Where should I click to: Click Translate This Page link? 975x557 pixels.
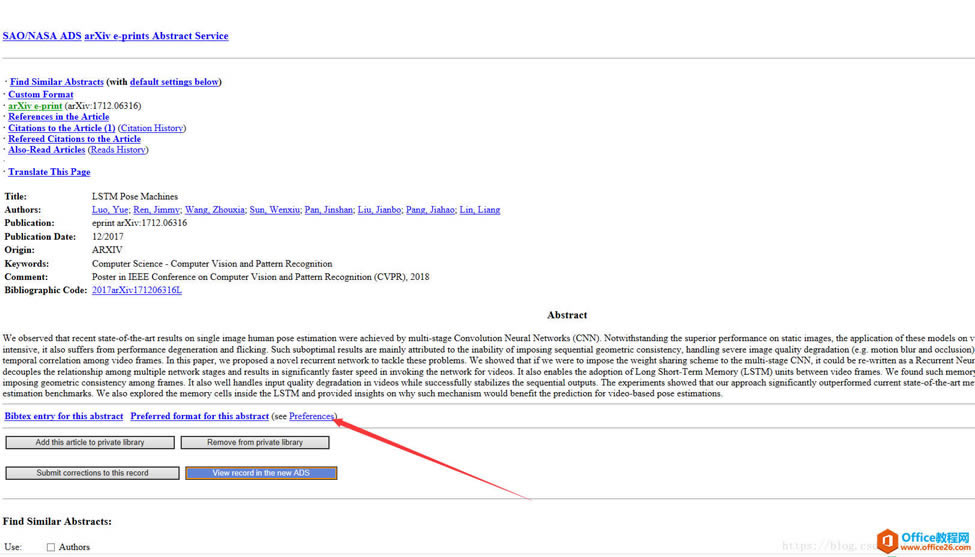pyautogui.click(x=49, y=172)
